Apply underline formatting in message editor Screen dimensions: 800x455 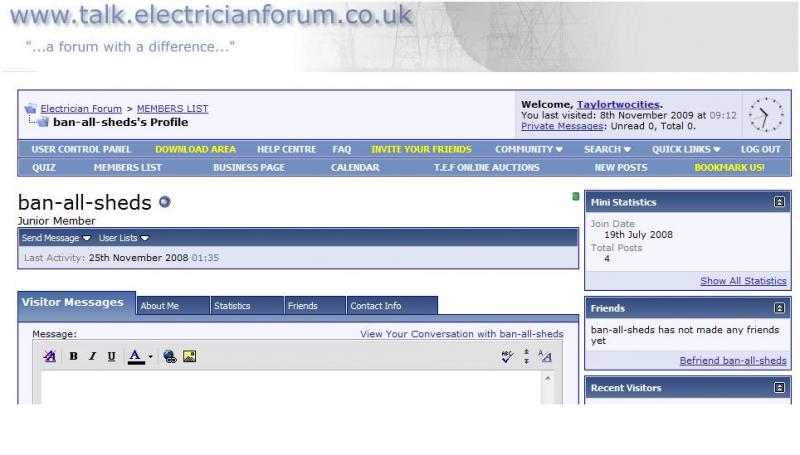tap(111, 357)
